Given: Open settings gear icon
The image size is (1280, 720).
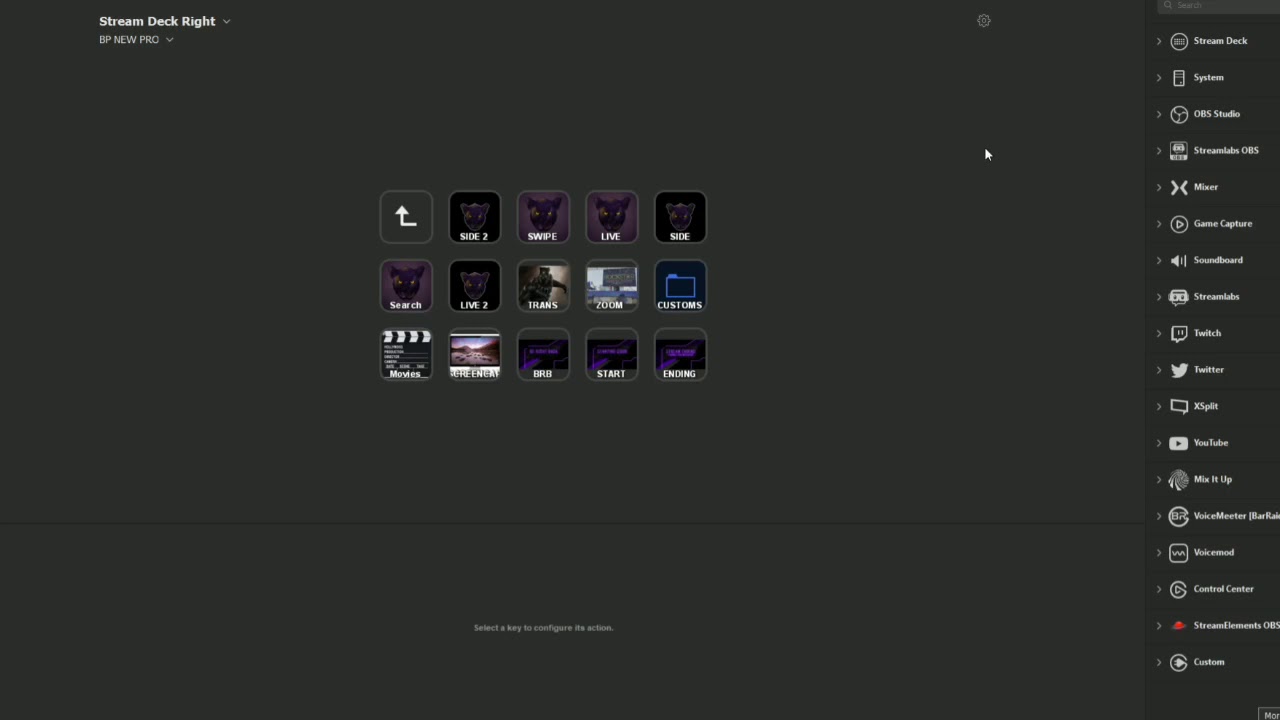Looking at the screenshot, I should (x=984, y=20).
